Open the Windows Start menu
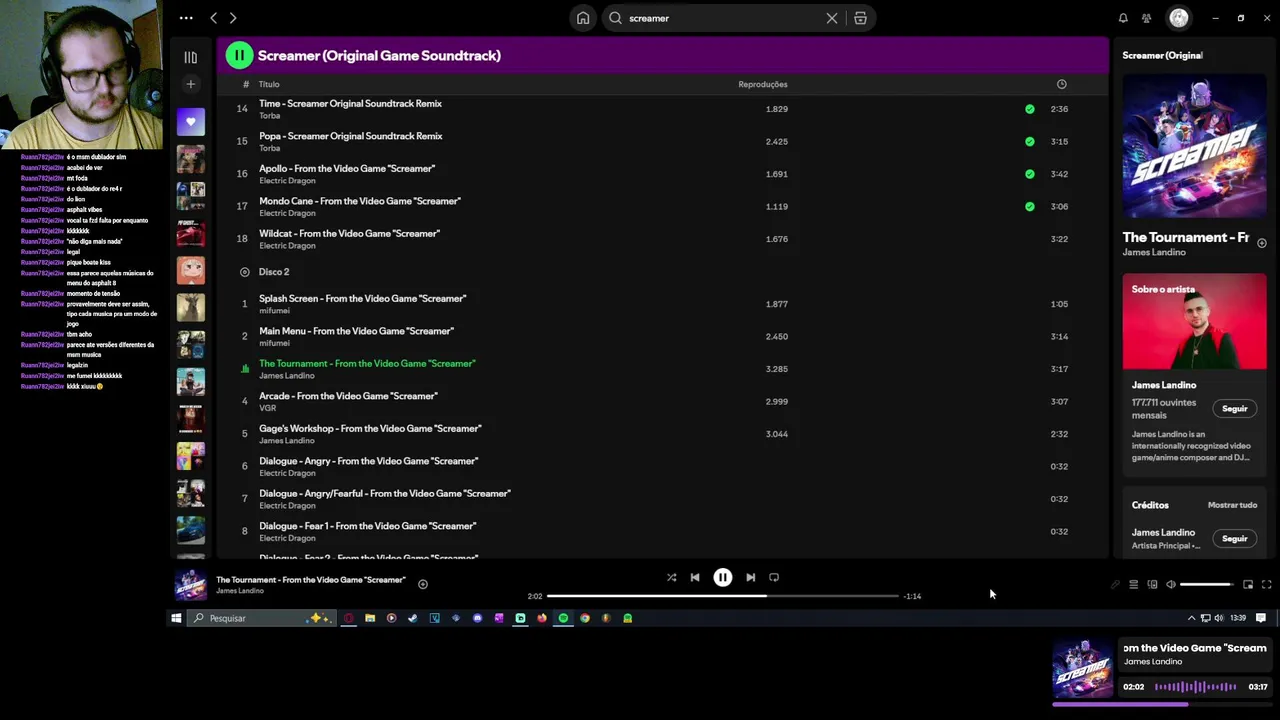1280x720 pixels. point(176,618)
